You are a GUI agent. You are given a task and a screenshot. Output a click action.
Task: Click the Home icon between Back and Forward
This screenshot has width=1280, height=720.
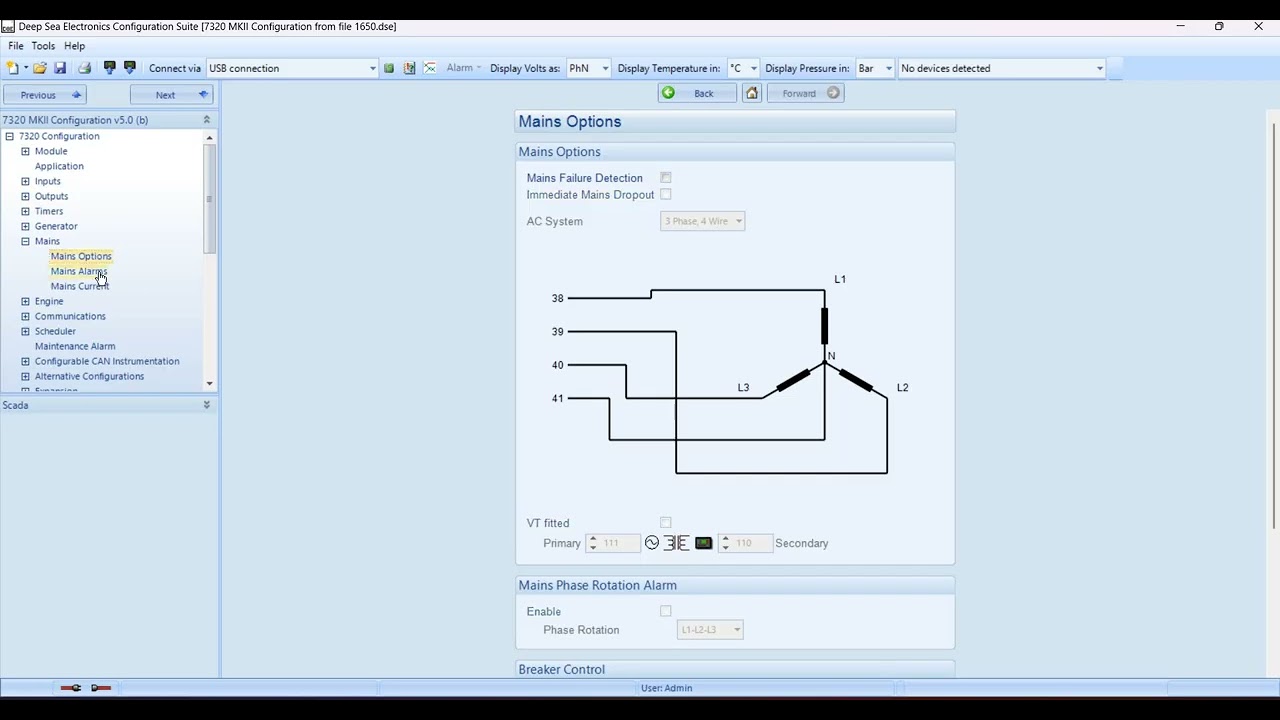752,93
